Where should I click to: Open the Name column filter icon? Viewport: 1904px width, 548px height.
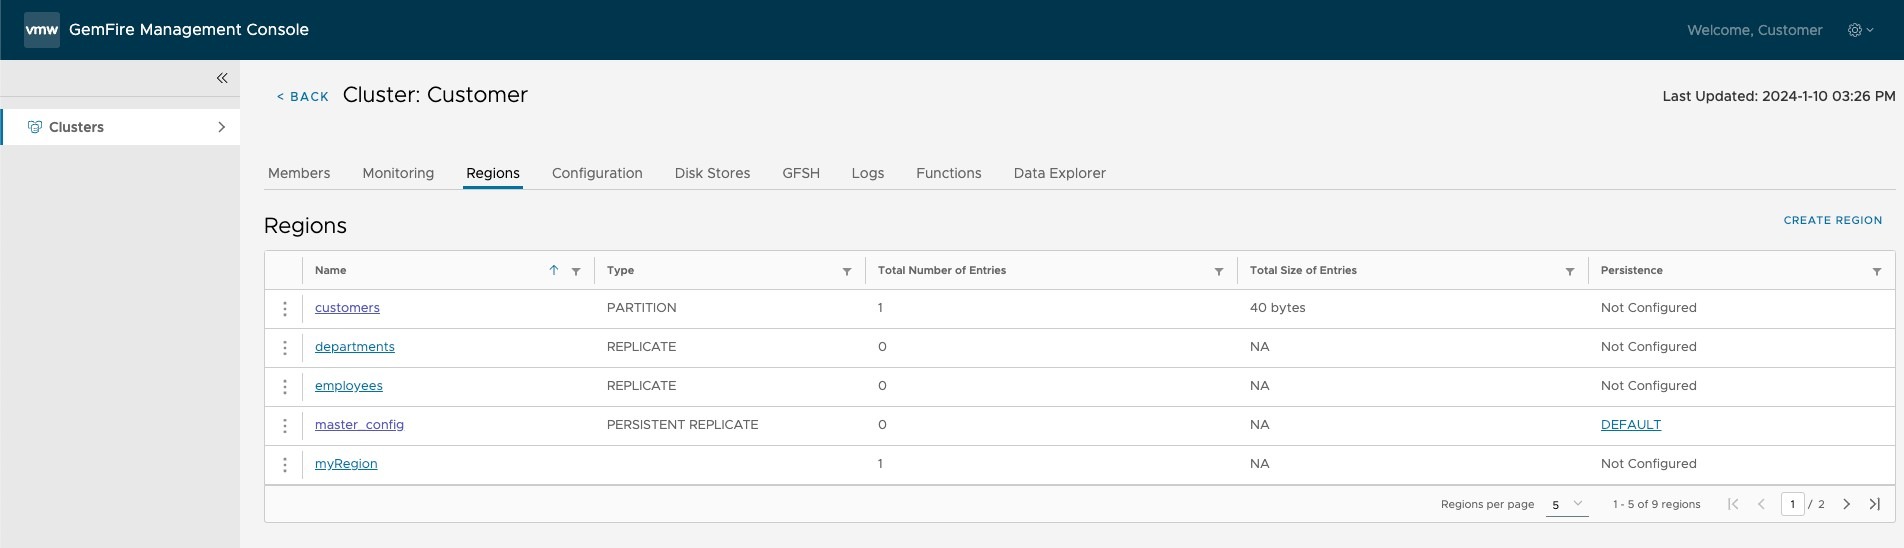(576, 271)
